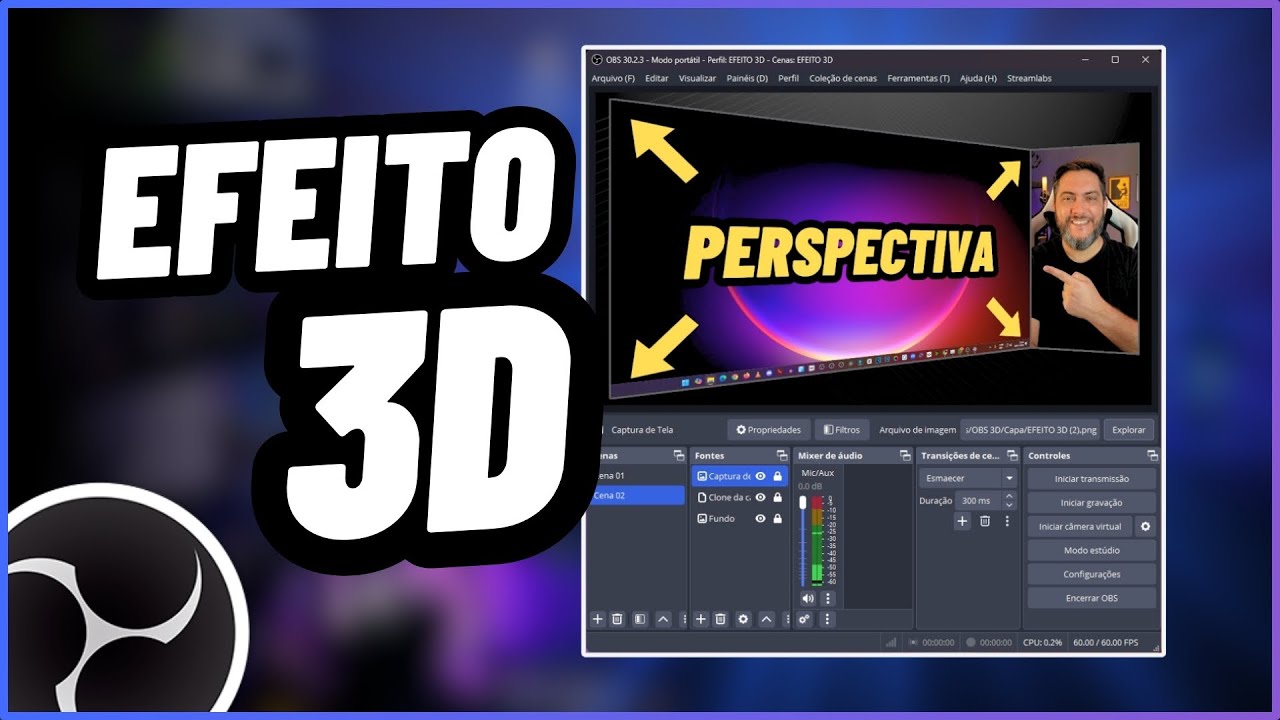Mute the Mic/Aux channel speaker icon

pos(808,598)
